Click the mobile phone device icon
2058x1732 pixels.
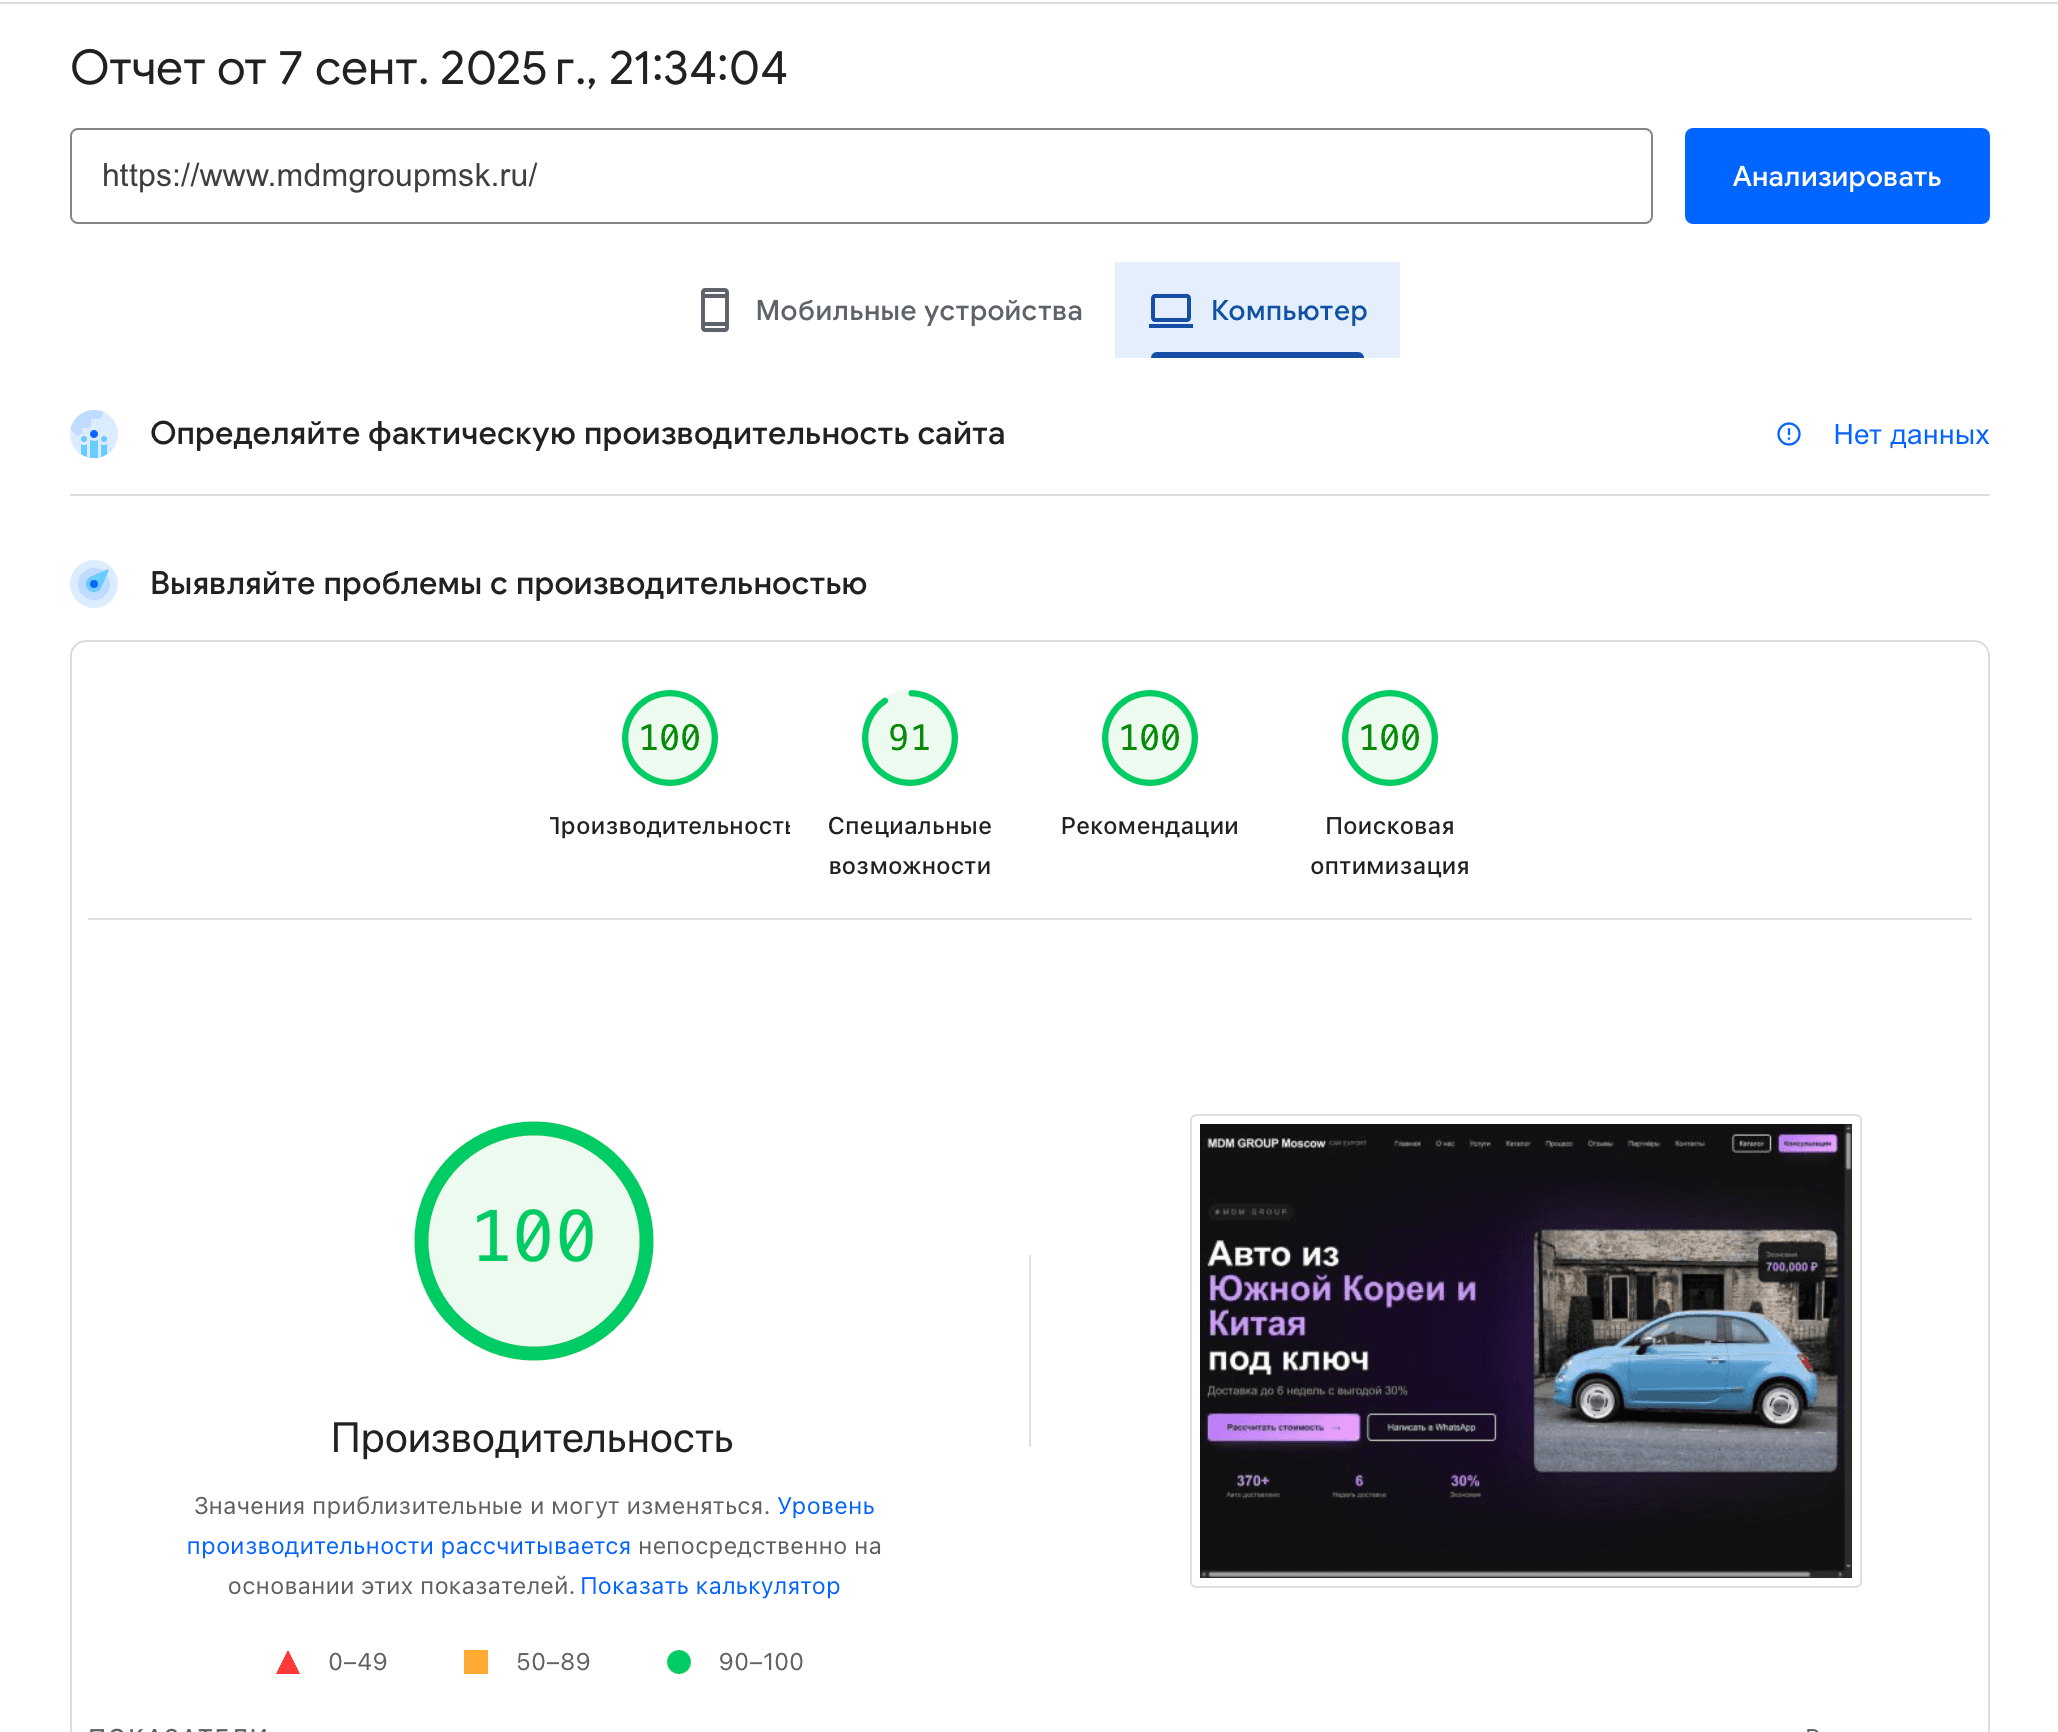714,310
